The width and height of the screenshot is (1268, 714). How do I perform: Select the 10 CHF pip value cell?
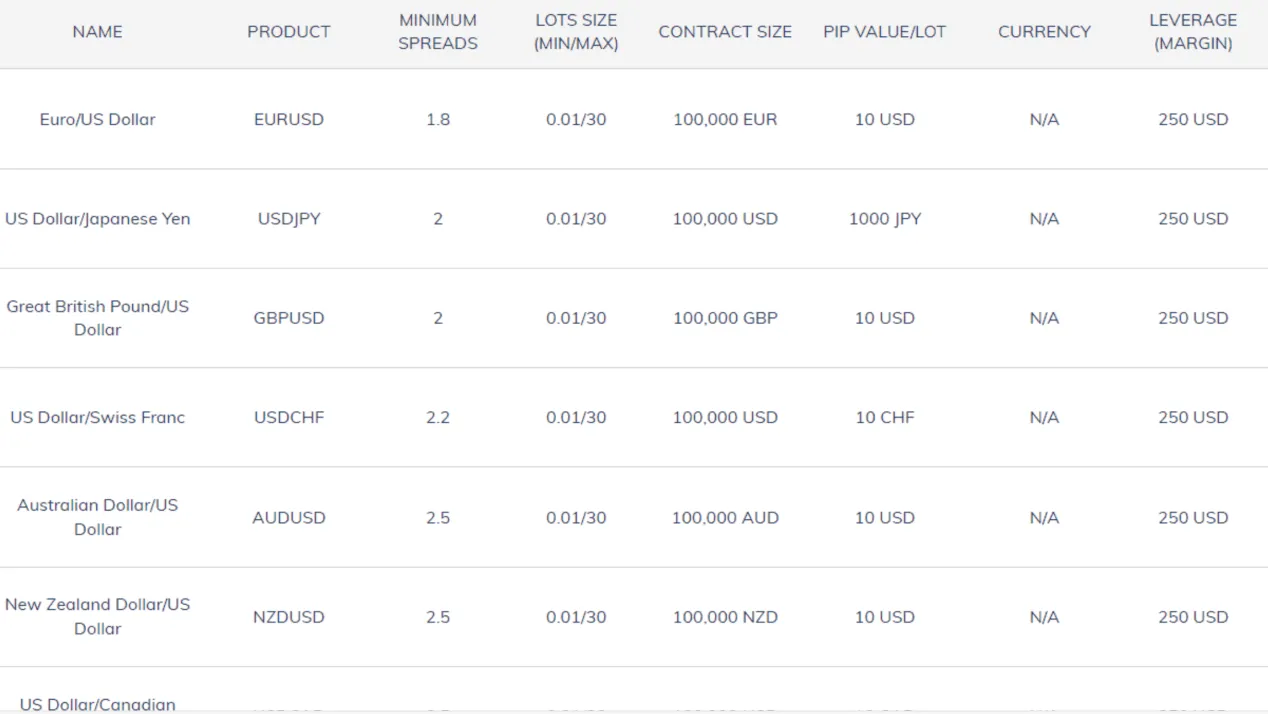885,417
